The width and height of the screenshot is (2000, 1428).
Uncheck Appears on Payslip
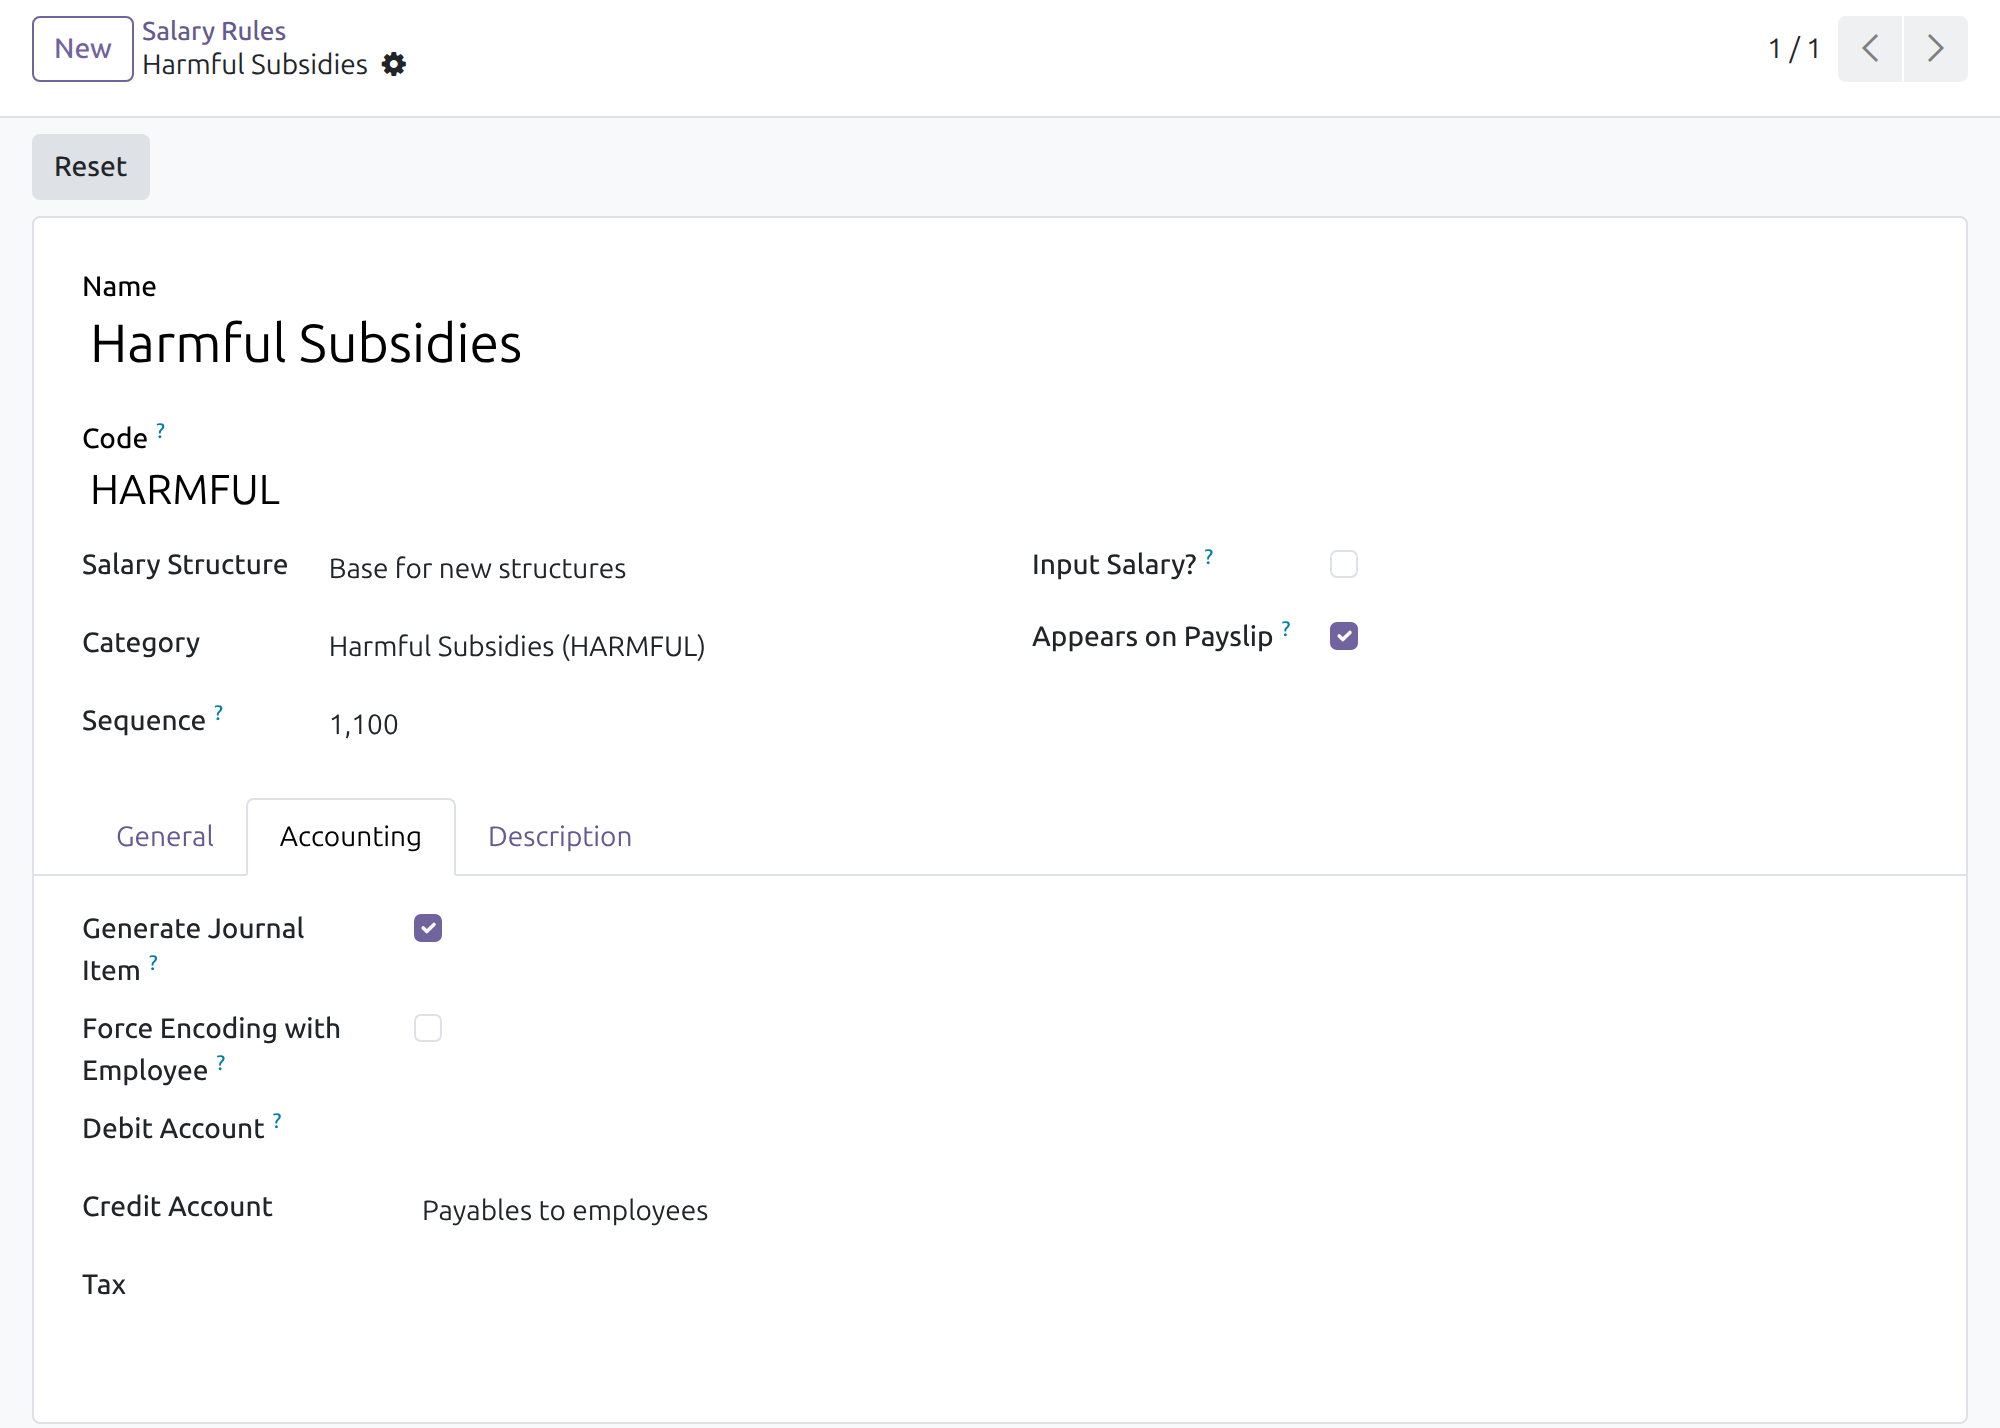tap(1344, 636)
